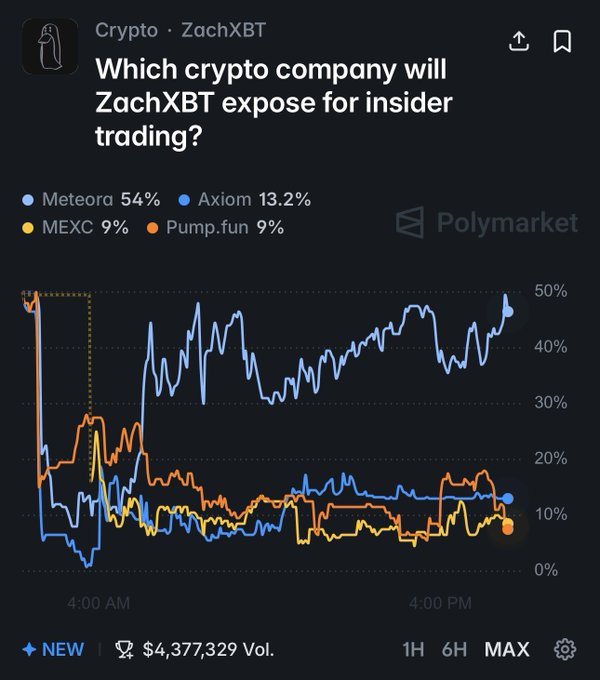Toggle MEXC 9% legend entry
Viewport: 600px width, 680px height.
[x=76, y=227]
